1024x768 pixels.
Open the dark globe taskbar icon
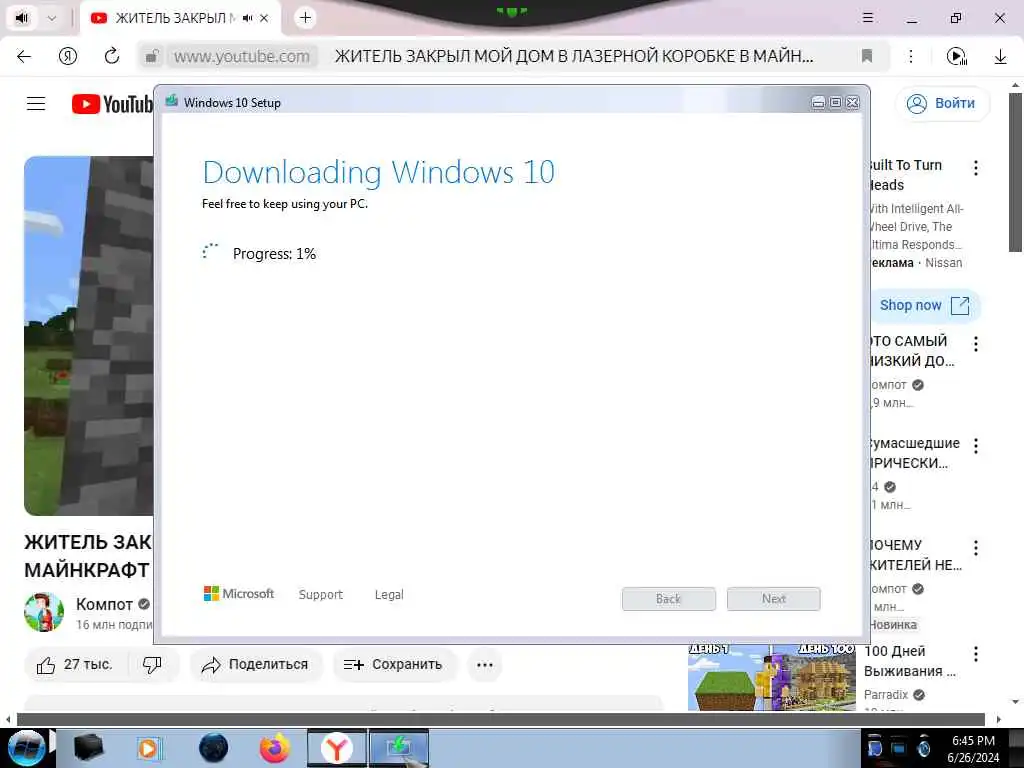click(214, 748)
